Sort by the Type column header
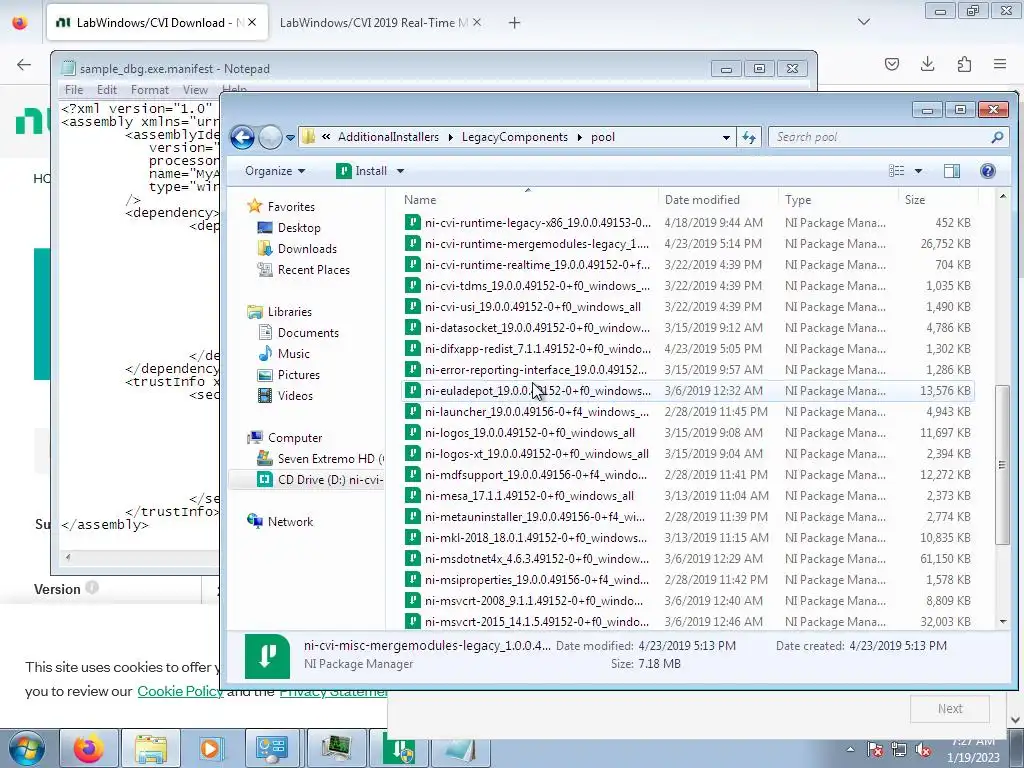 tap(839, 200)
